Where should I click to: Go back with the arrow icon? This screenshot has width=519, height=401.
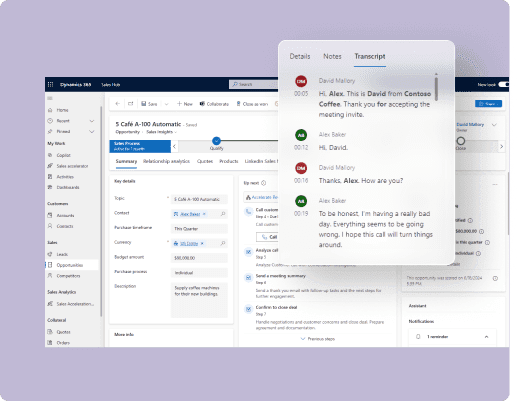pos(117,104)
